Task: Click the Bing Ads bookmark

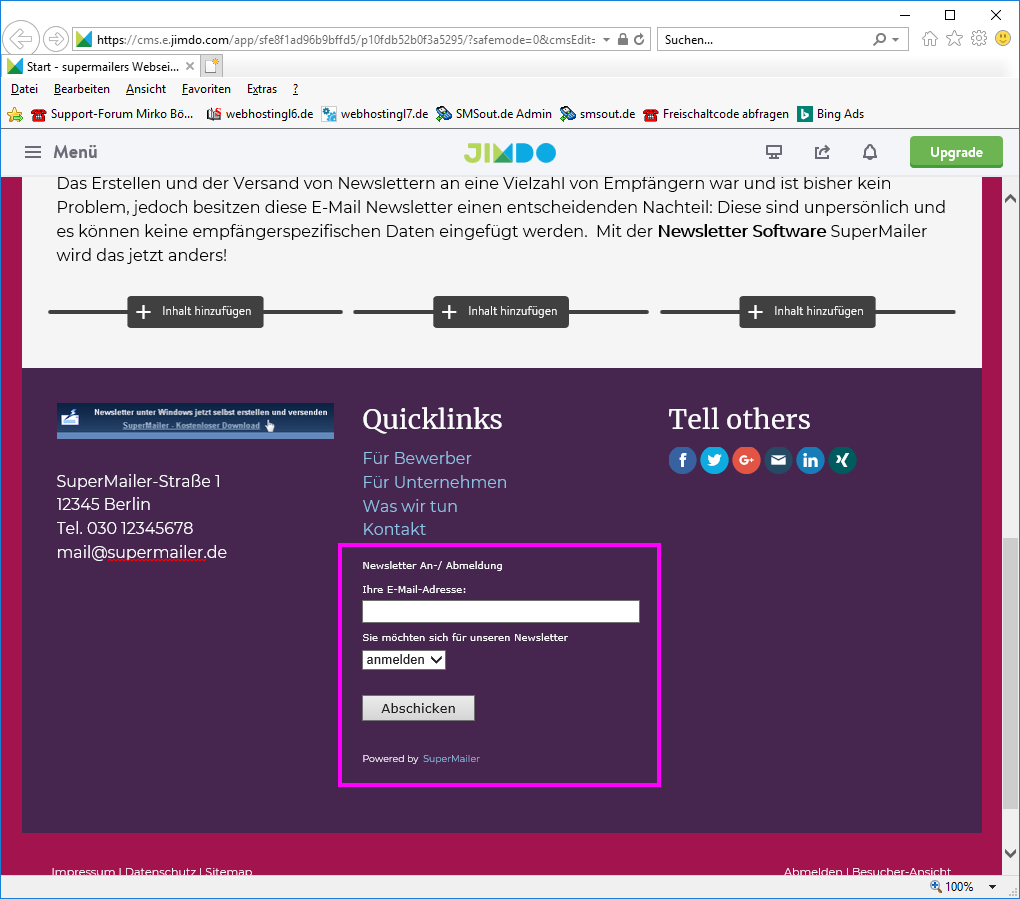Action: [830, 114]
